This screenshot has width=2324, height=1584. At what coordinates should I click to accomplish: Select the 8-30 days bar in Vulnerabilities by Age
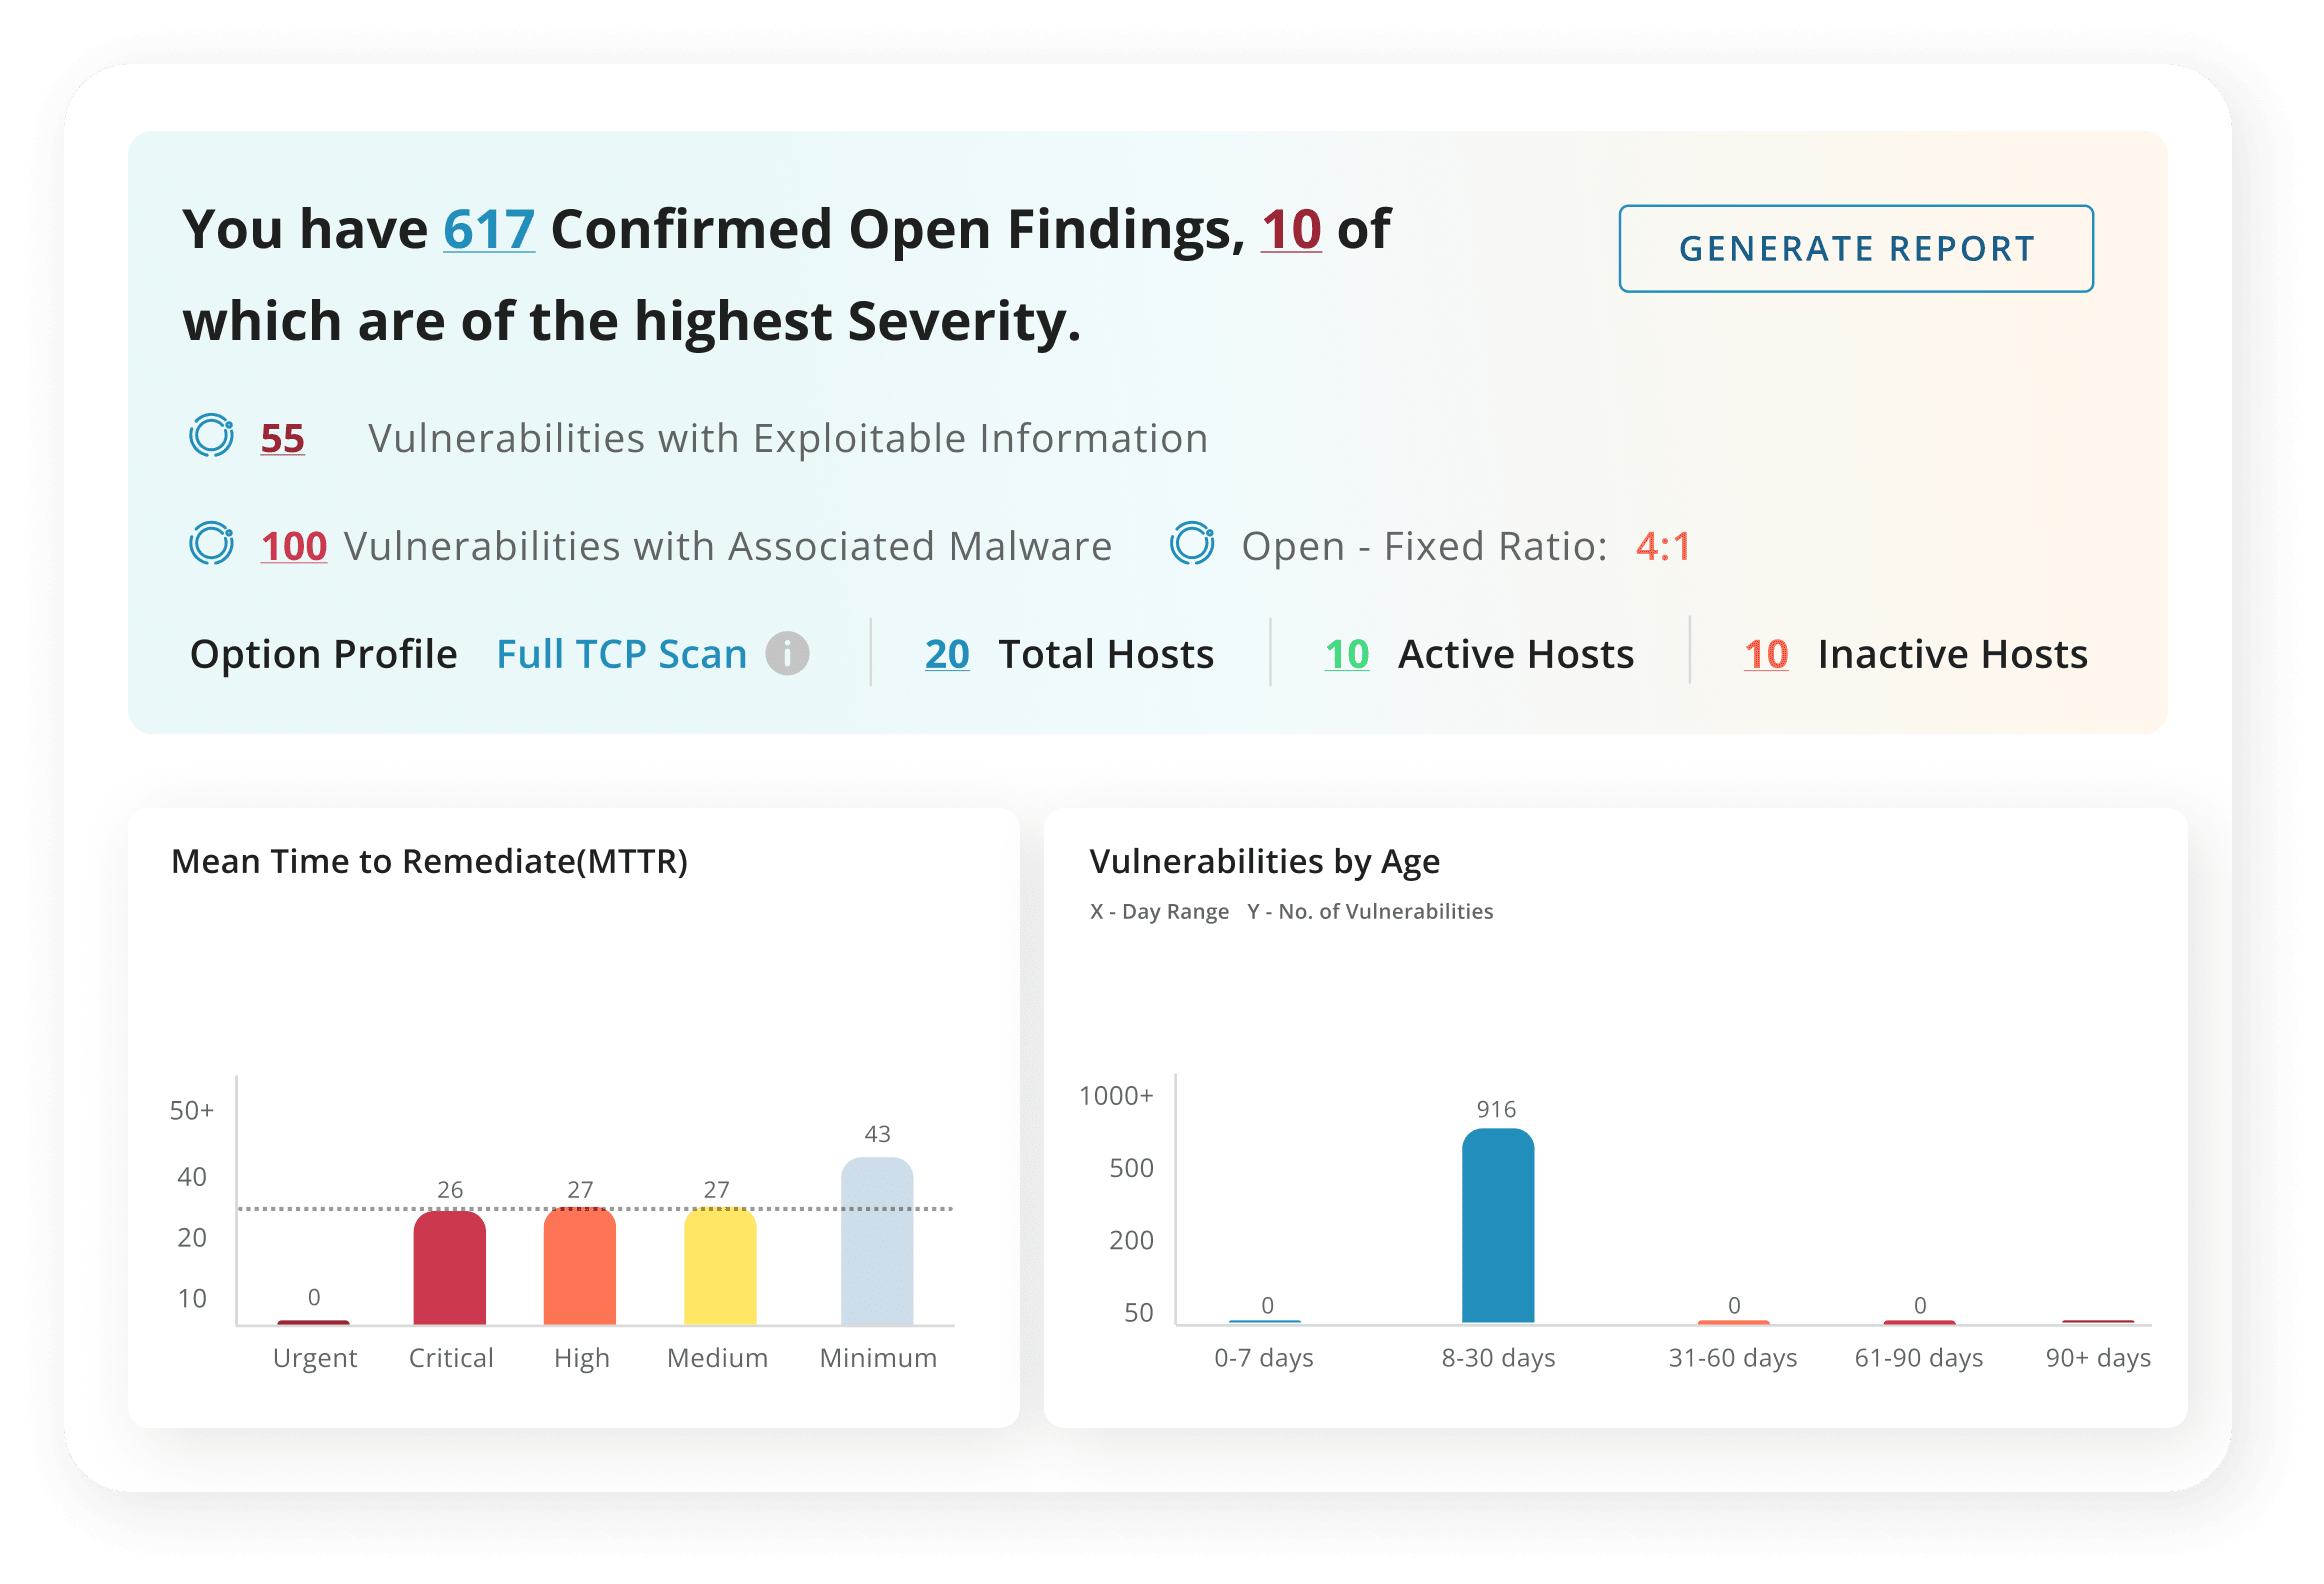(1498, 1226)
